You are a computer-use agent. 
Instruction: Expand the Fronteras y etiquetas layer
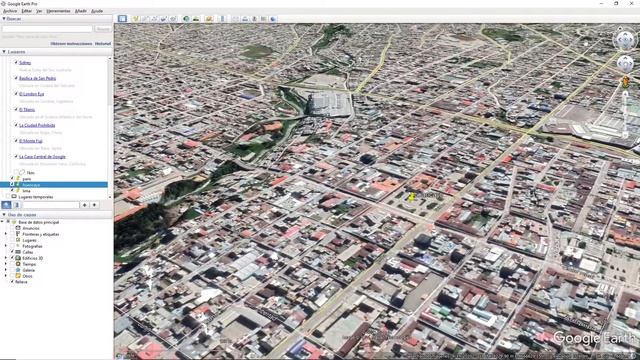6,234
